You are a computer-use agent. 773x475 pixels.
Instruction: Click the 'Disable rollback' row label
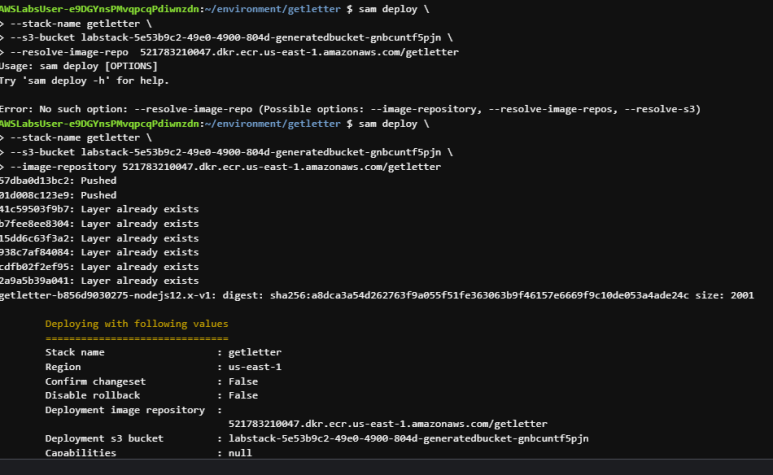tap(92, 396)
